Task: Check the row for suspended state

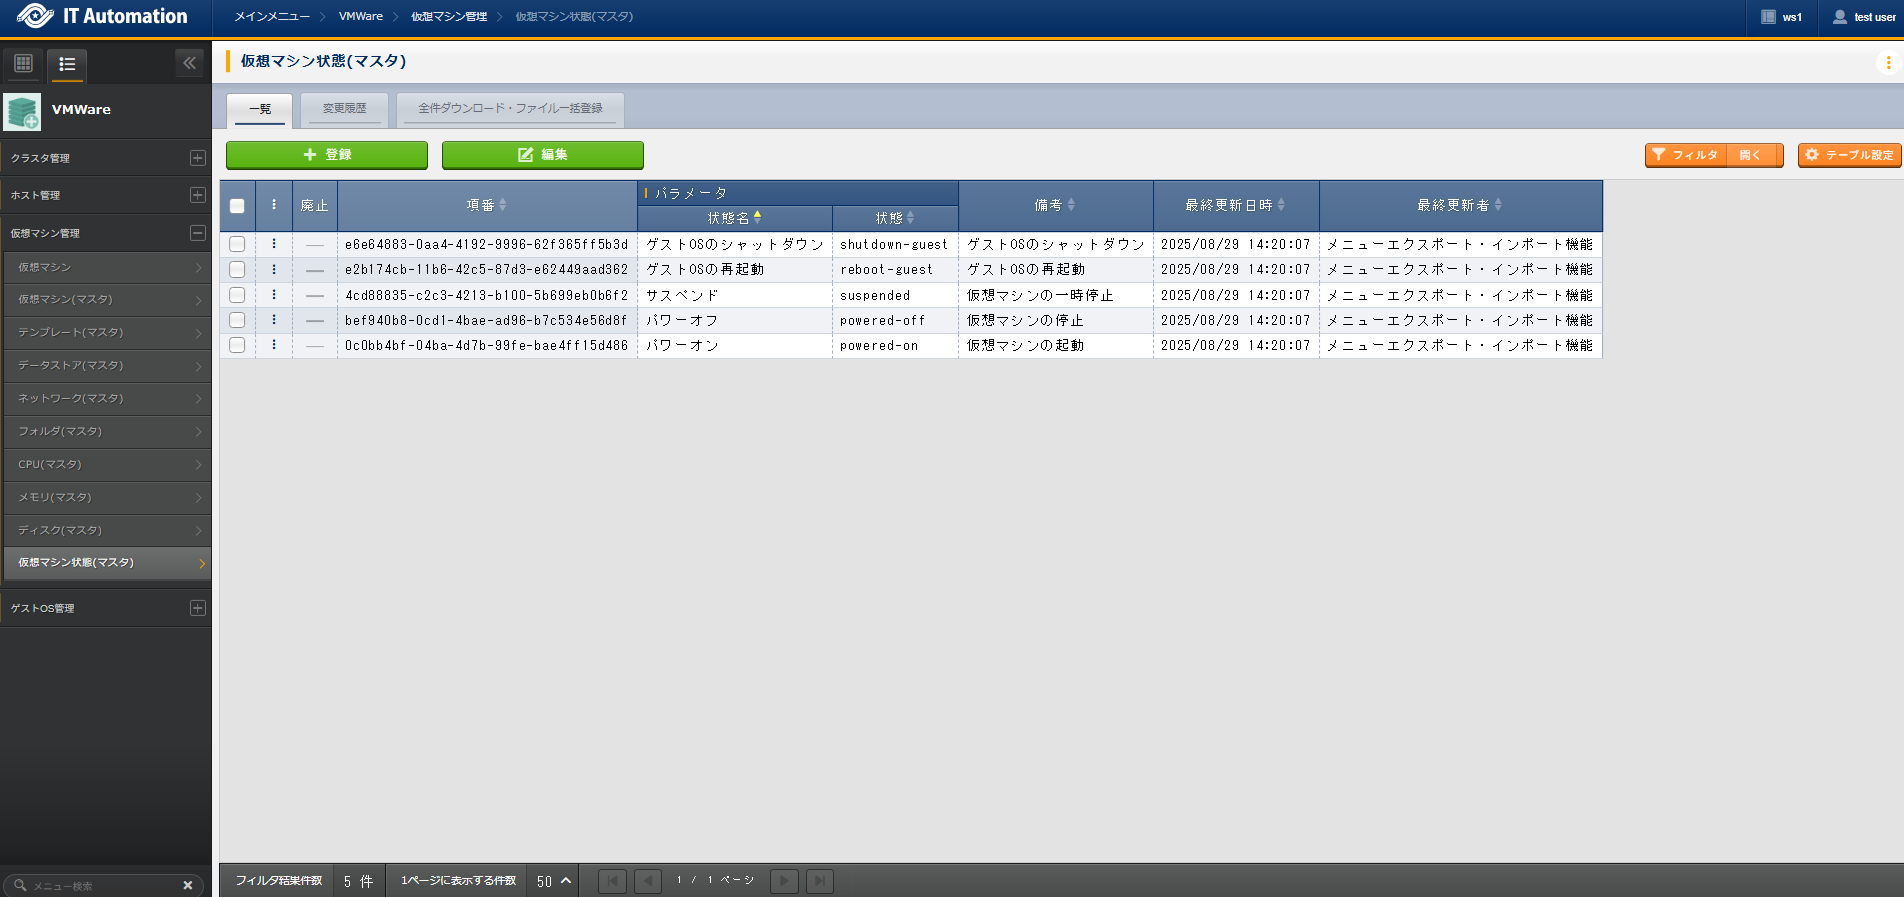Action: pyautogui.click(x=237, y=295)
